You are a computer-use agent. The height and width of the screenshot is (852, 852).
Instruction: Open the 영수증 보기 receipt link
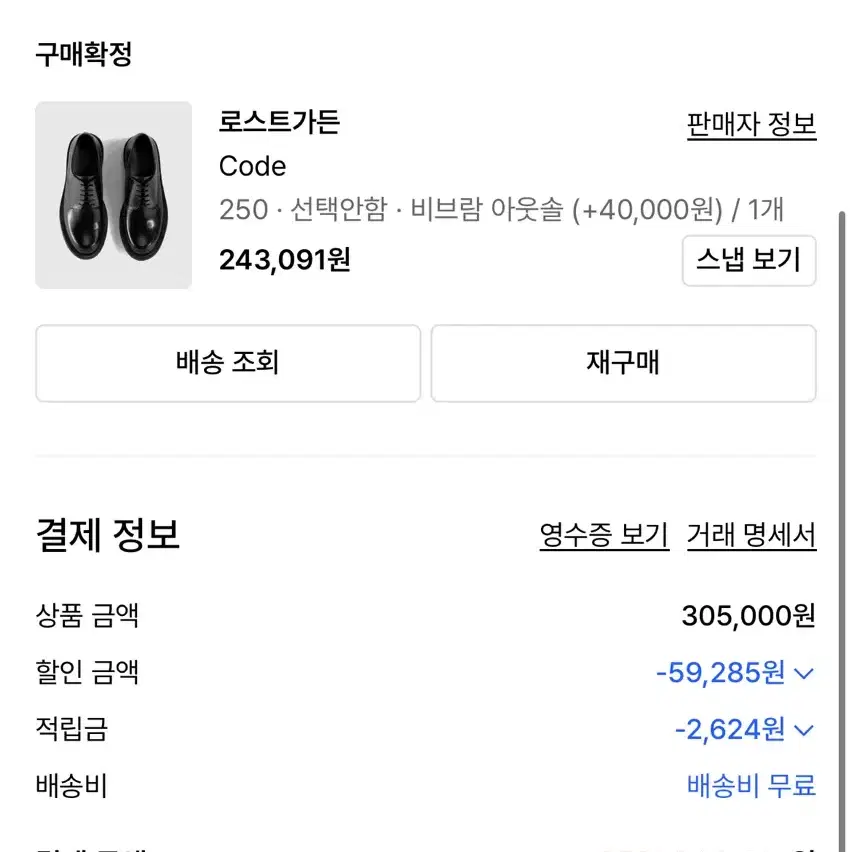click(604, 535)
